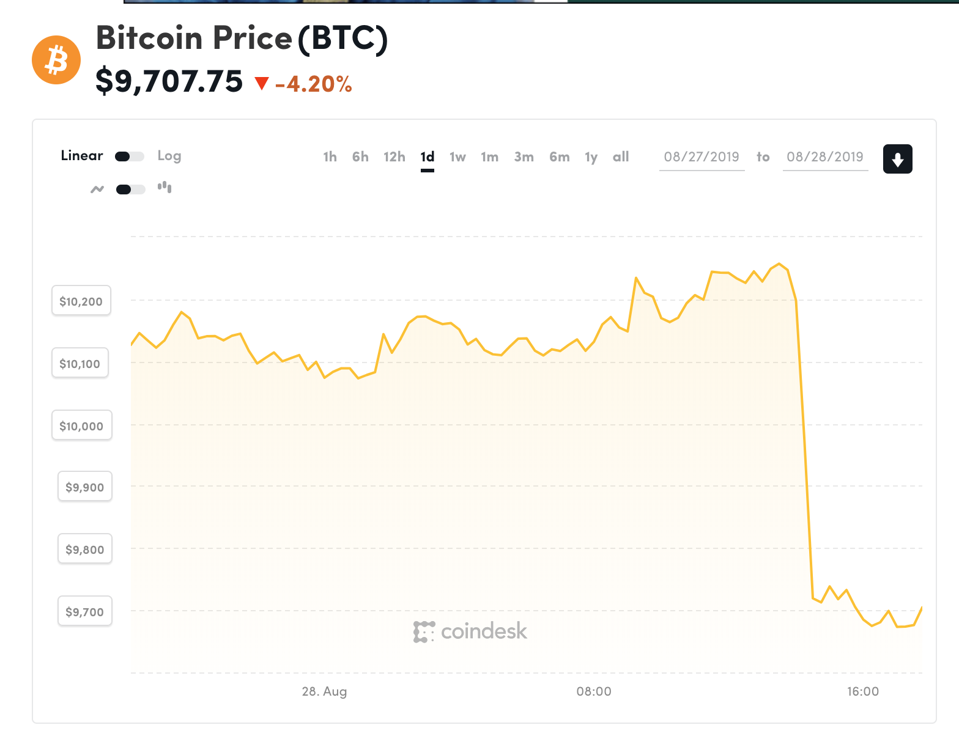The image size is (959, 736).
Task: Open the 08/28/2019 end date field
Action: (824, 157)
